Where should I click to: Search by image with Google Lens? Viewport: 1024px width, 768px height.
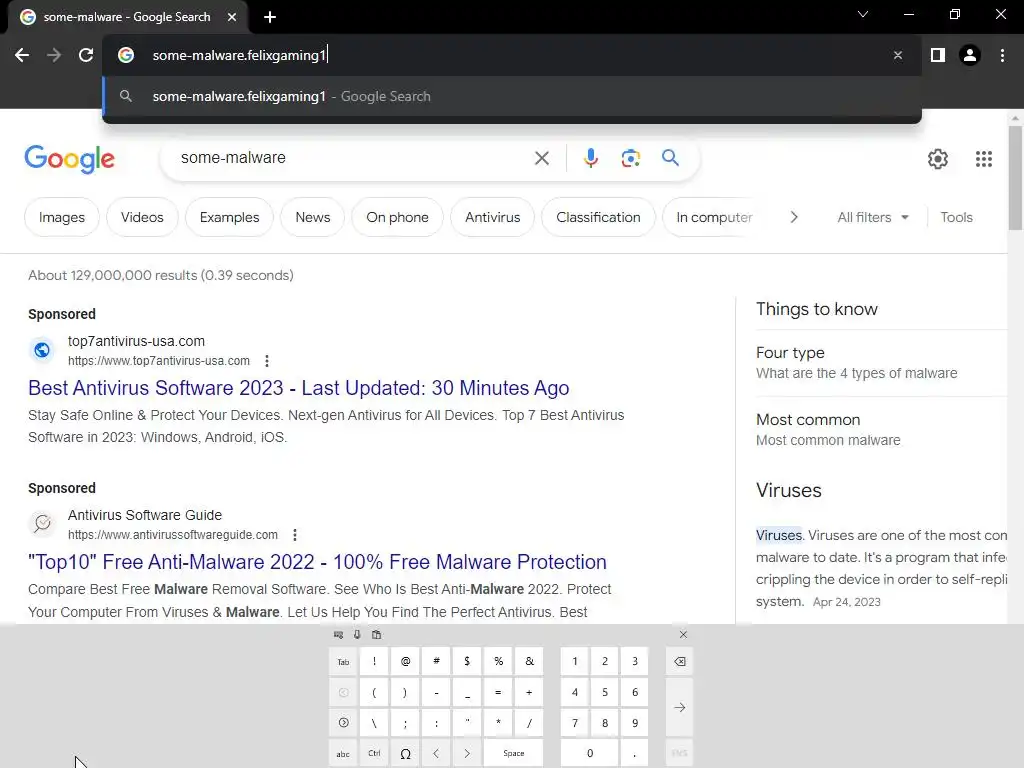click(x=630, y=158)
